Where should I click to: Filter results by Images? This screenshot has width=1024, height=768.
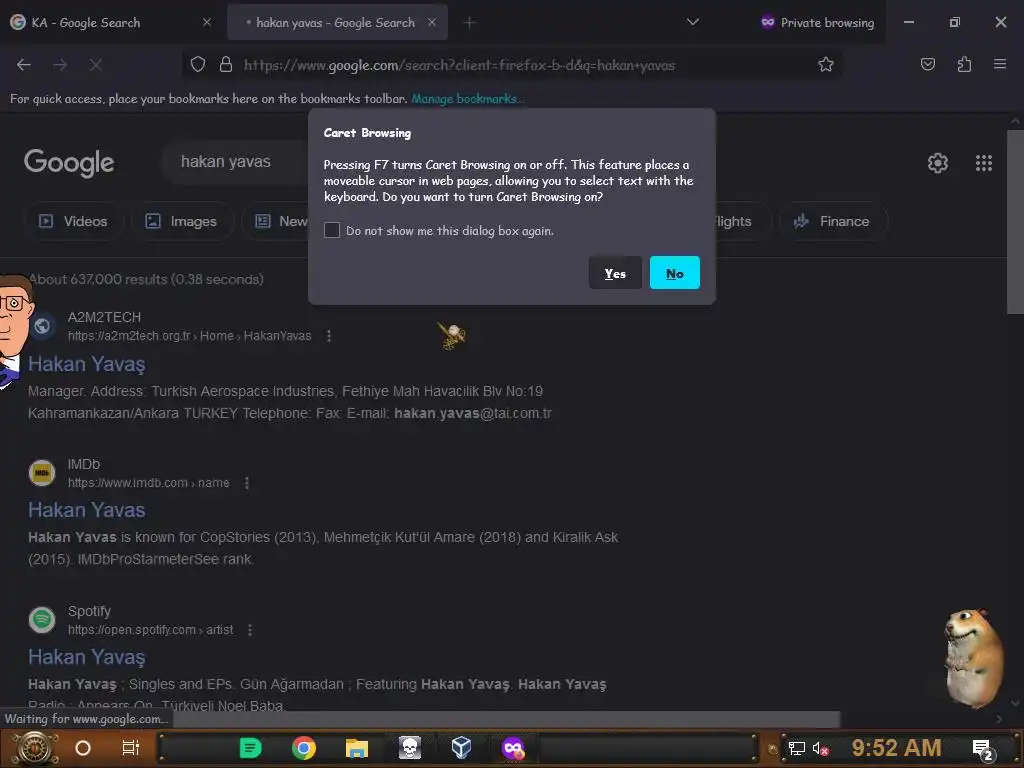pyautogui.click(x=182, y=221)
